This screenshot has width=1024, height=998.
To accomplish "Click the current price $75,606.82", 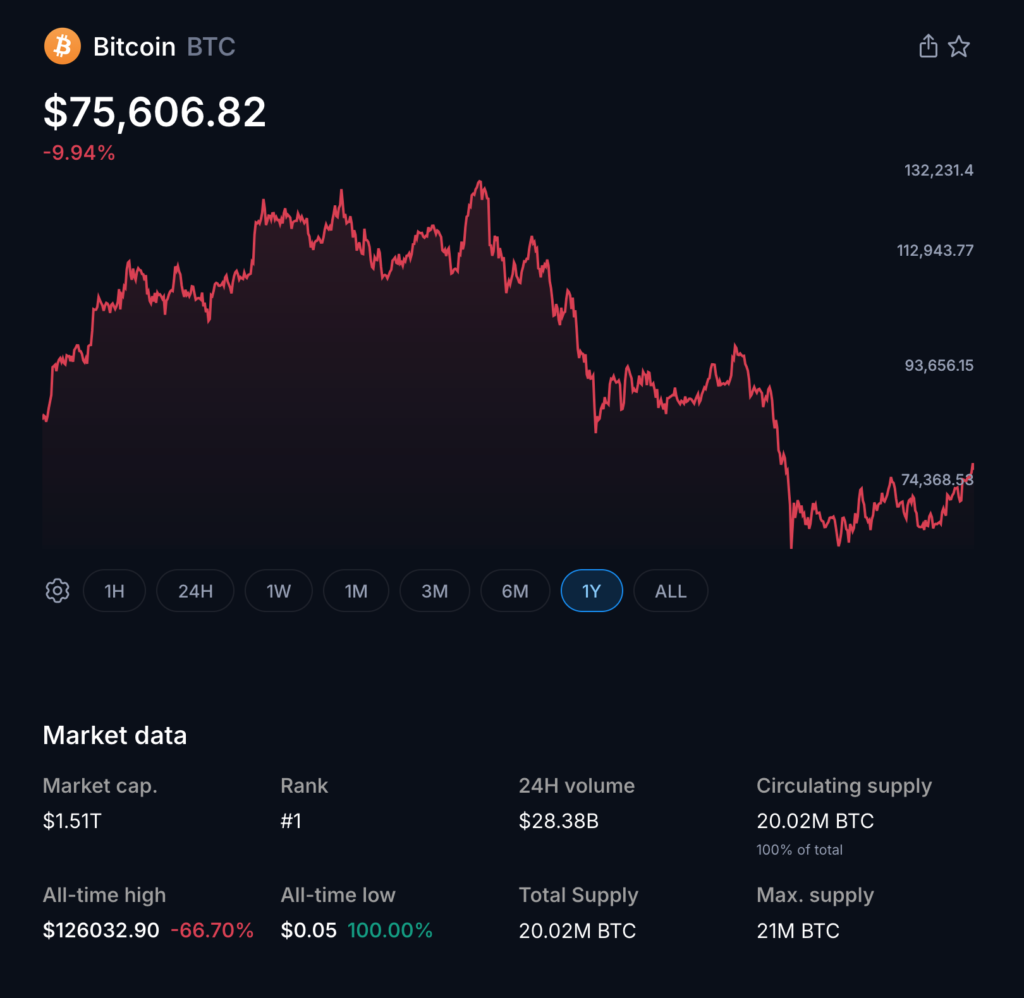I will click(154, 112).
